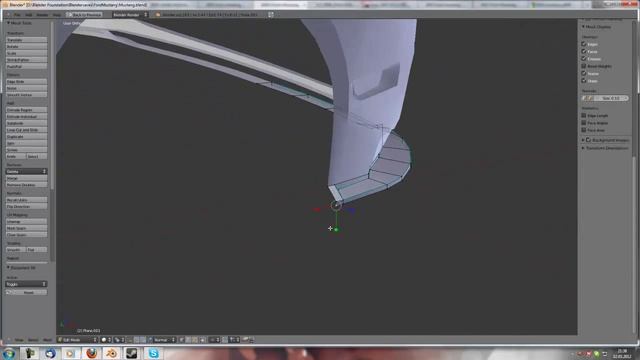Click the Loop Cut and Slide button
The height and width of the screenshot is (360, 640).
26,130
